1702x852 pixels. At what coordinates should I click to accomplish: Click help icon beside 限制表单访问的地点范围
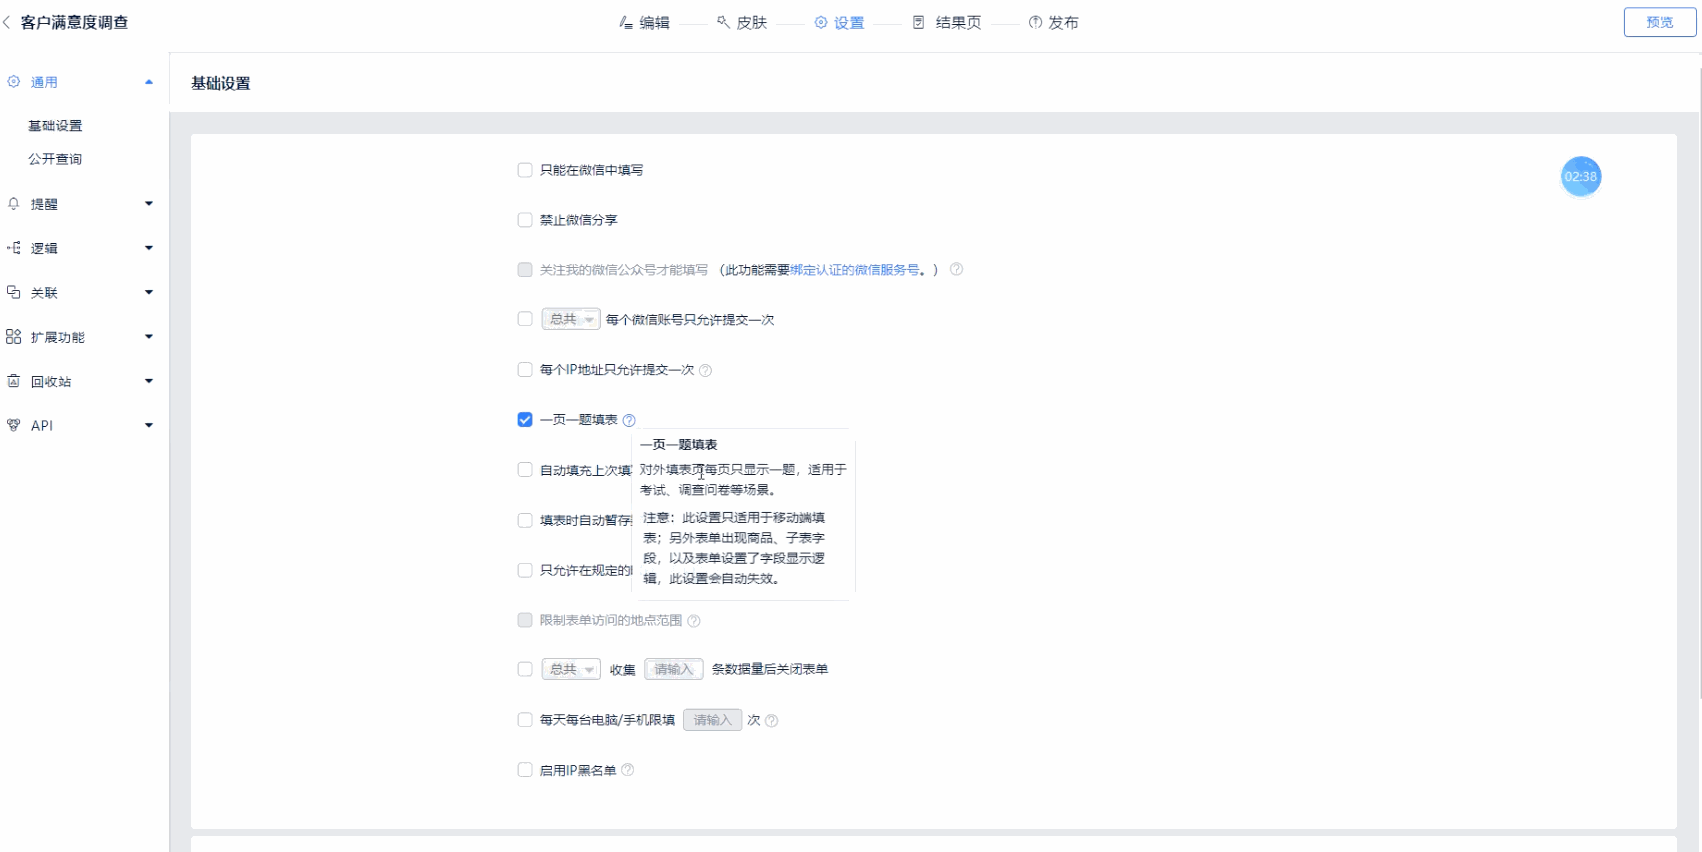(694, 621)
